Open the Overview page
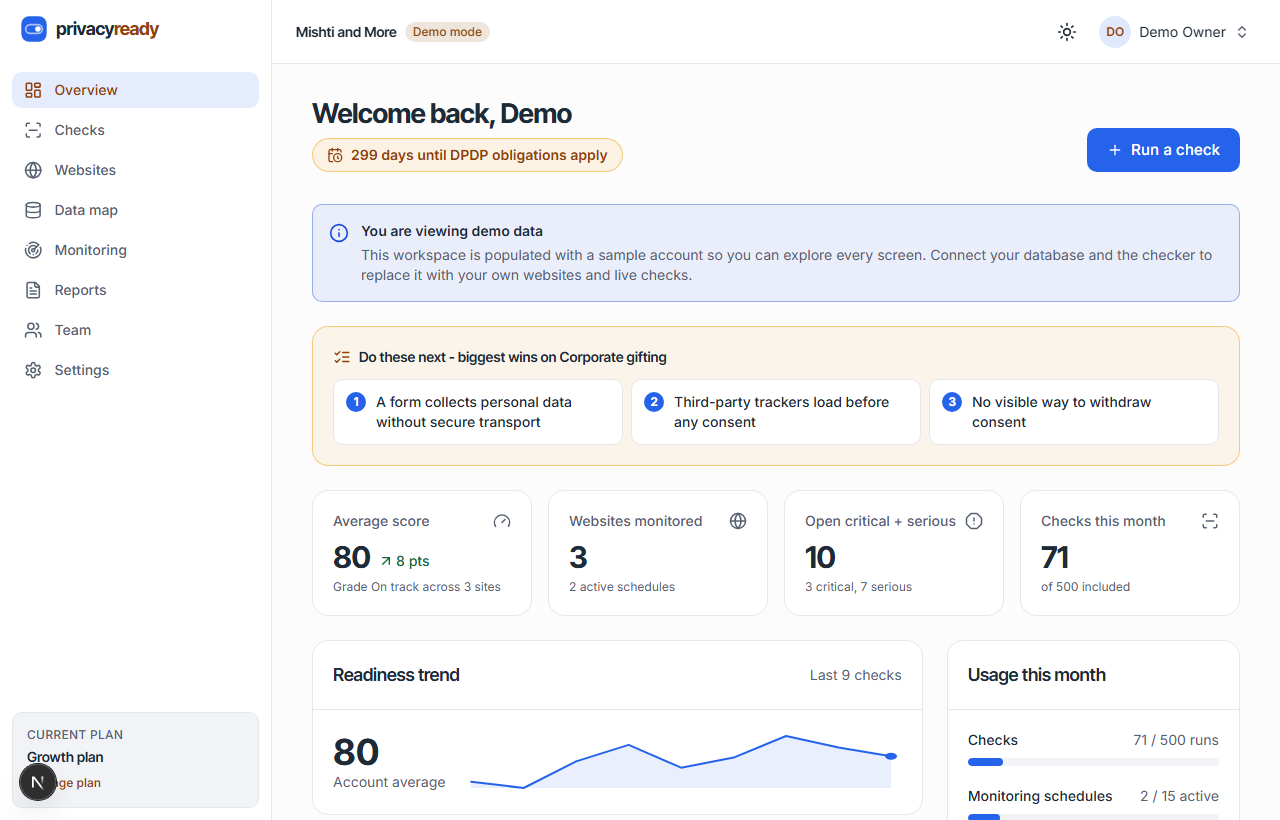Image resolution: width=1280 pixels, height=820 pixels. 135,90
